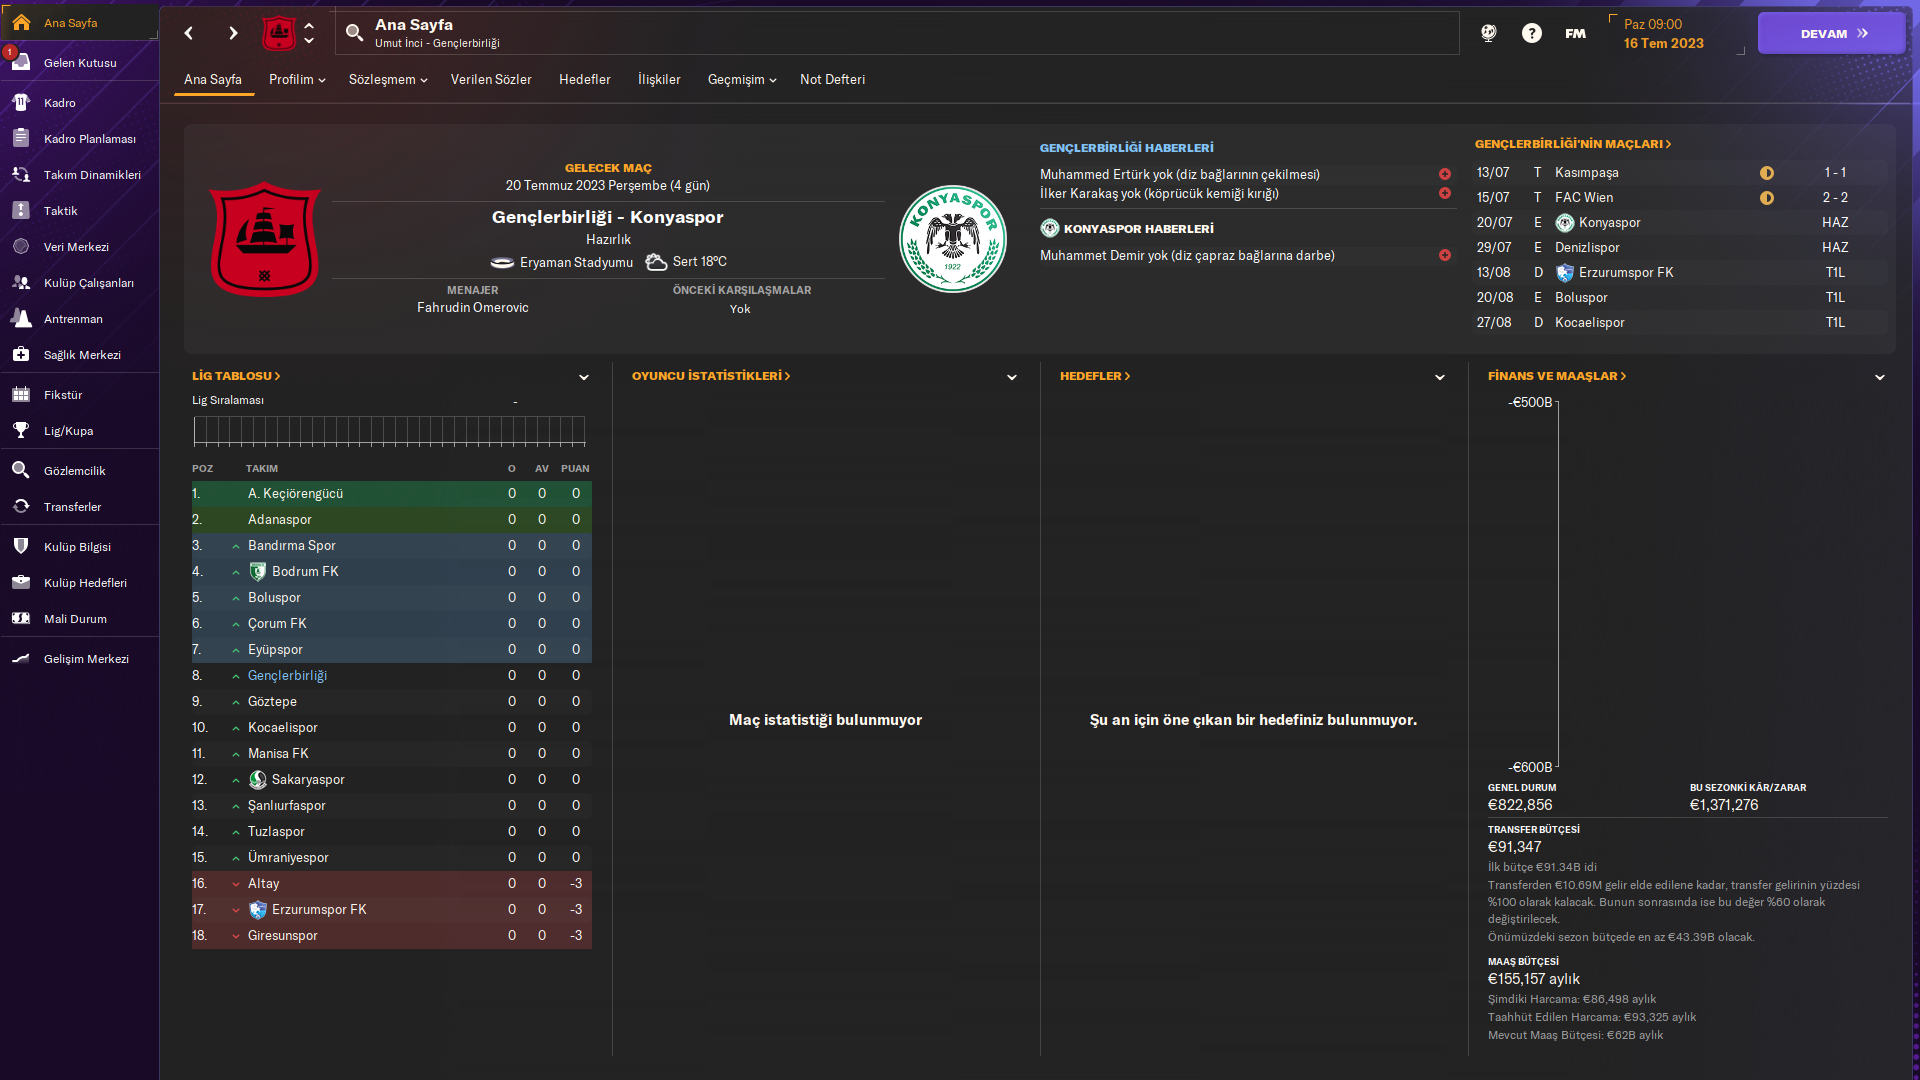Viewport: 1920px width, 1080px height.
Task: Open Oyuncu İstatistikleri panel dropdown chevron
Action: click(x=1012, y=377)
